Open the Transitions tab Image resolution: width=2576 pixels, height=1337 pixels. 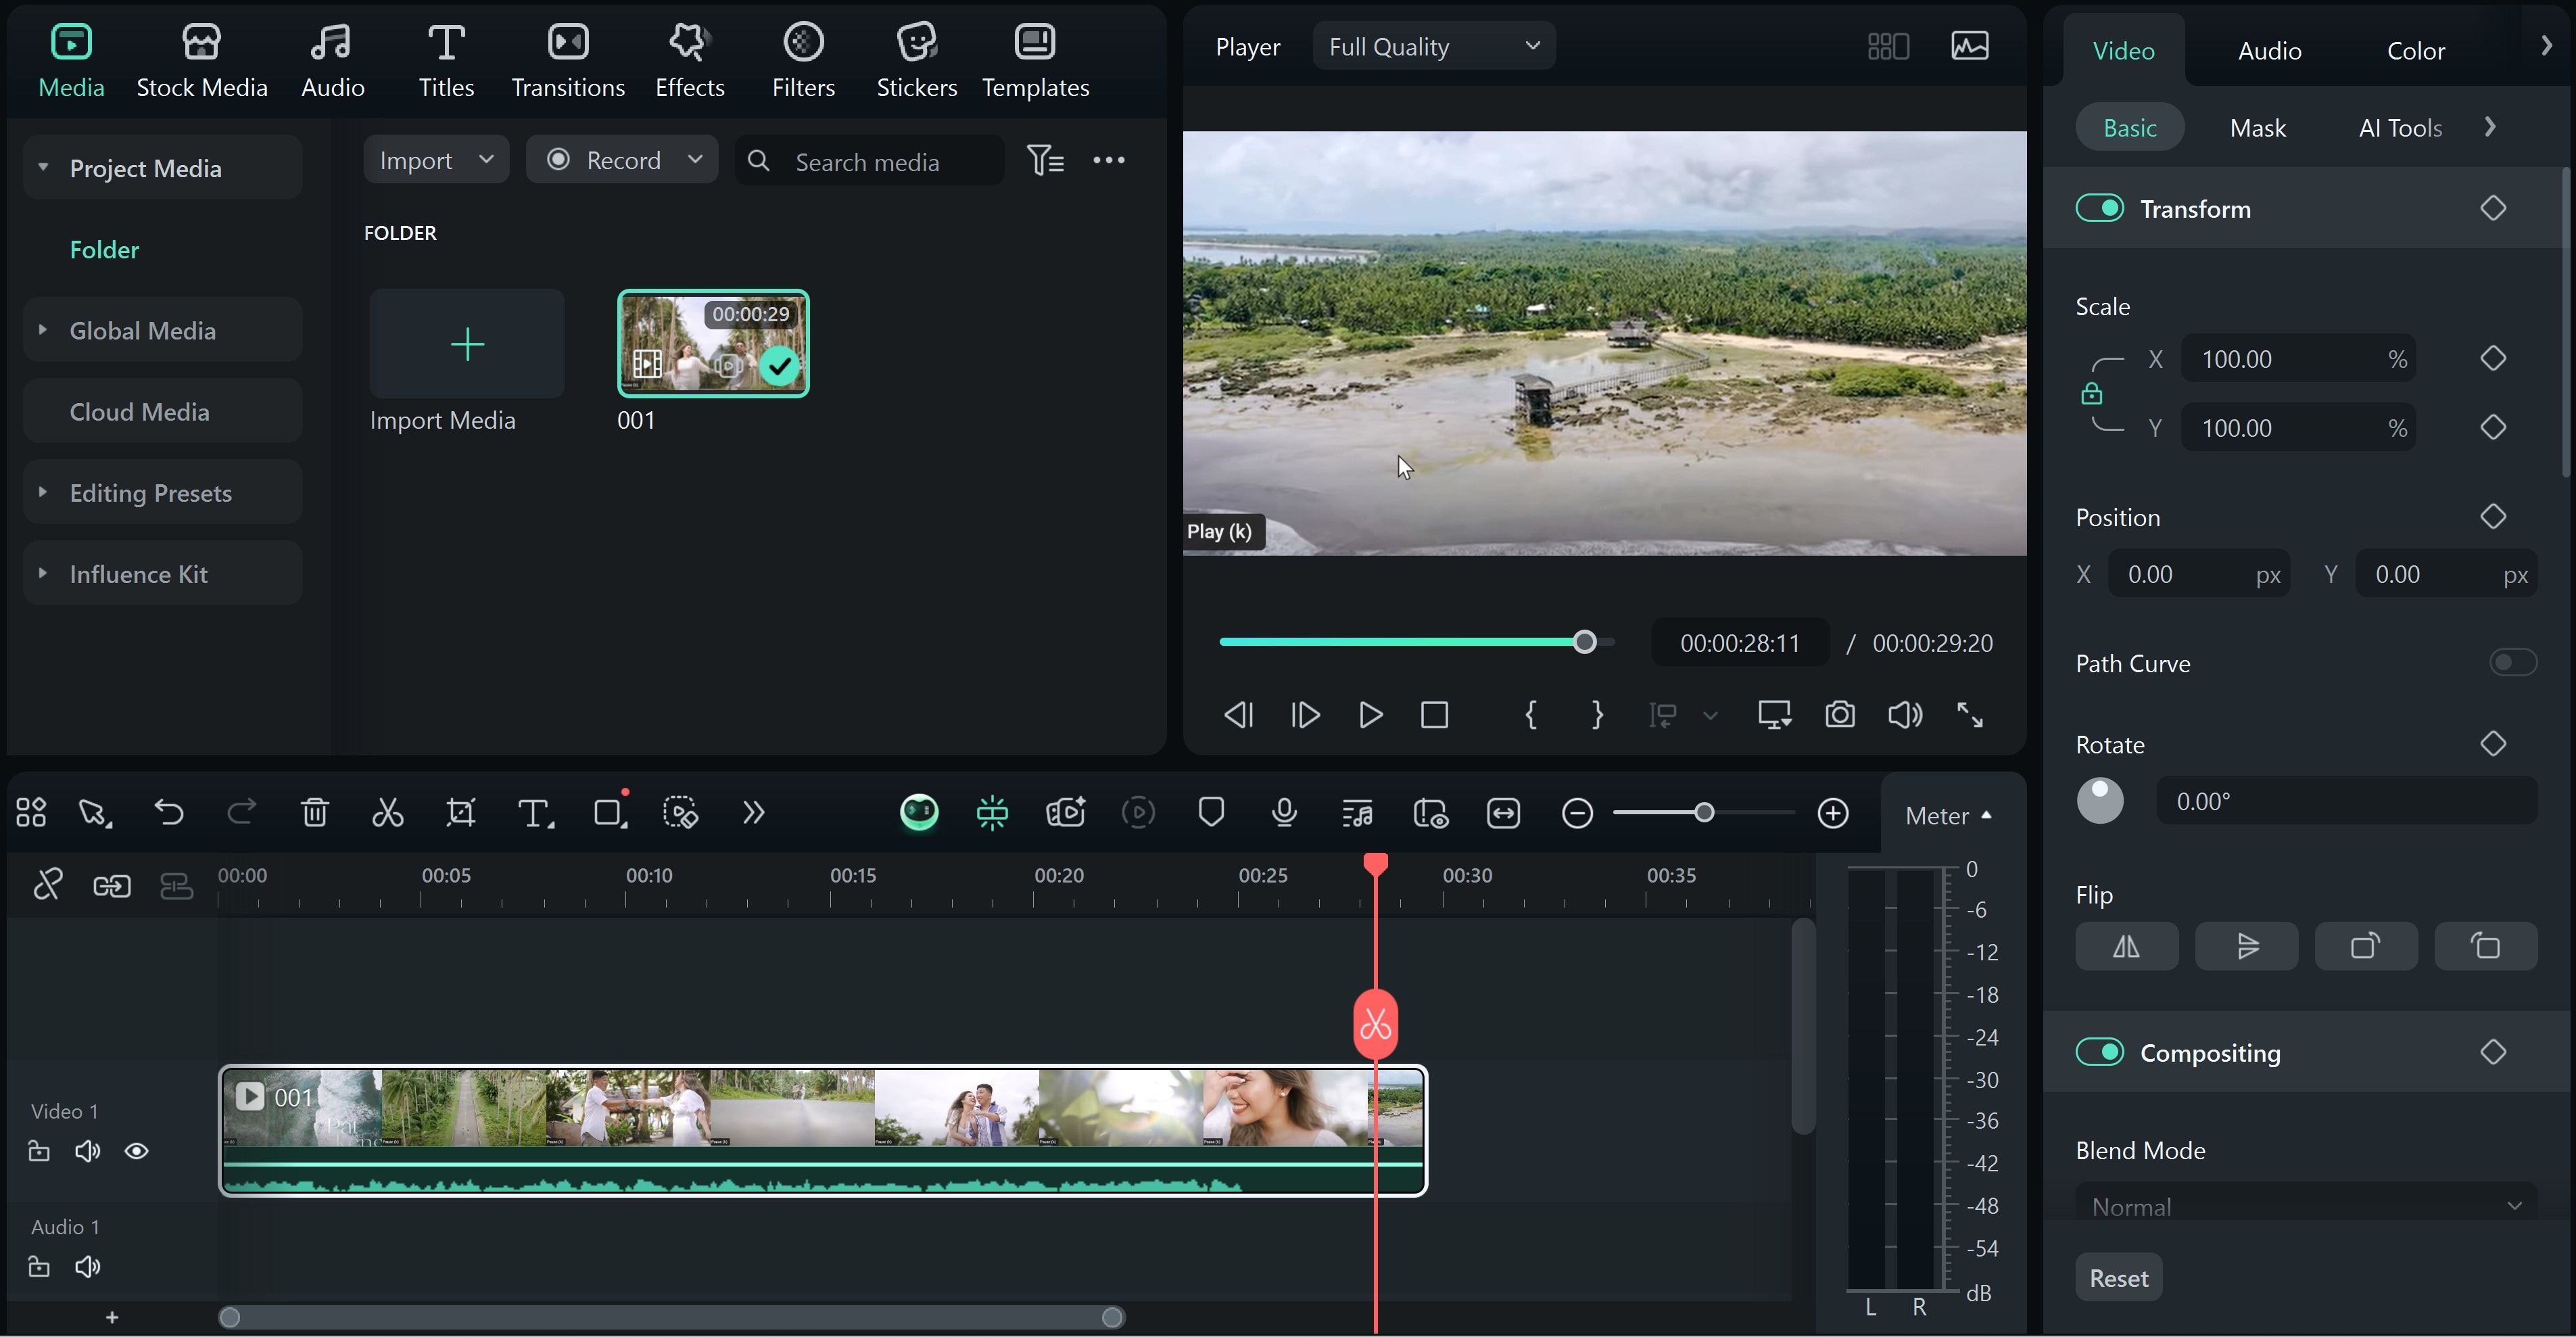568,60
